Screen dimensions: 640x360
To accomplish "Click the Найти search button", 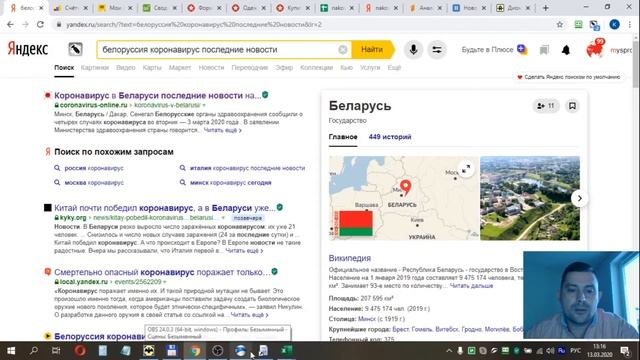I will click(373, 49).
